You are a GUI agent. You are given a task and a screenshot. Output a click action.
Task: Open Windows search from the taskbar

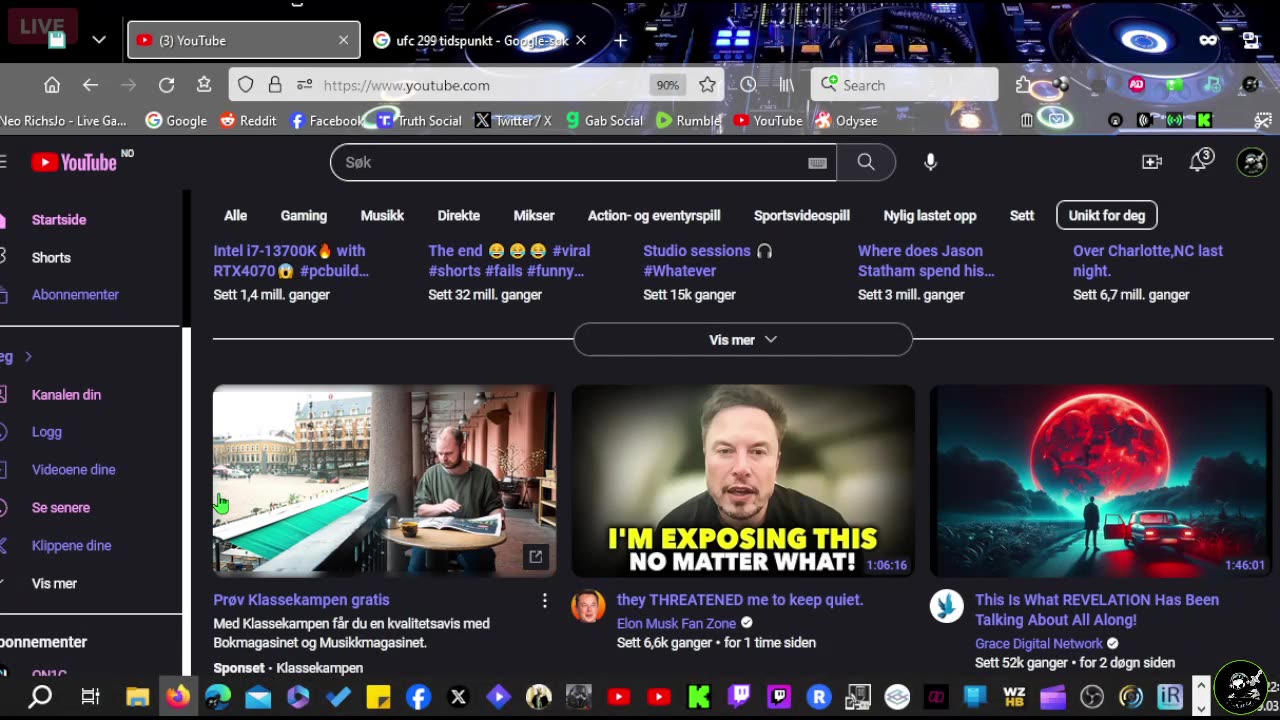(40, 697)
